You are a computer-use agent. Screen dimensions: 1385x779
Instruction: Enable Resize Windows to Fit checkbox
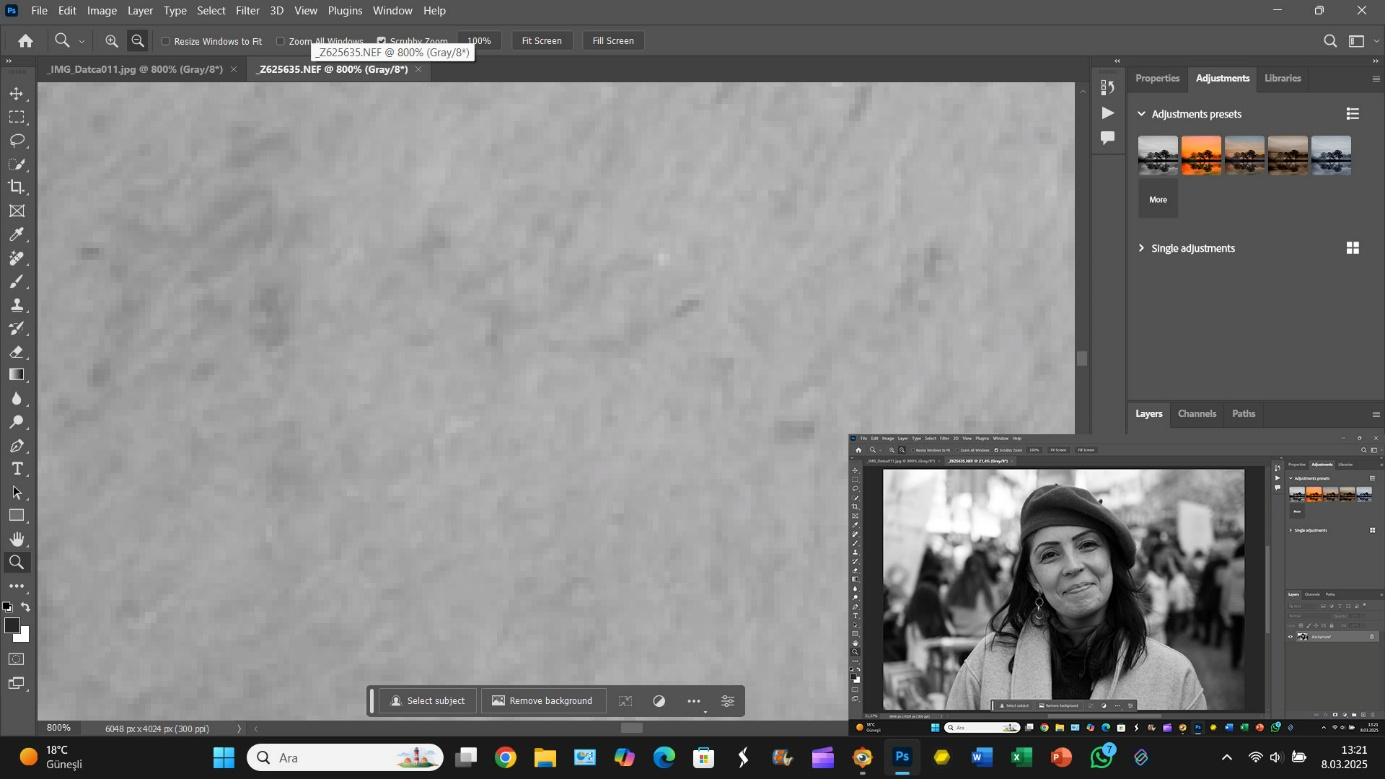click(x=166, y=41)
